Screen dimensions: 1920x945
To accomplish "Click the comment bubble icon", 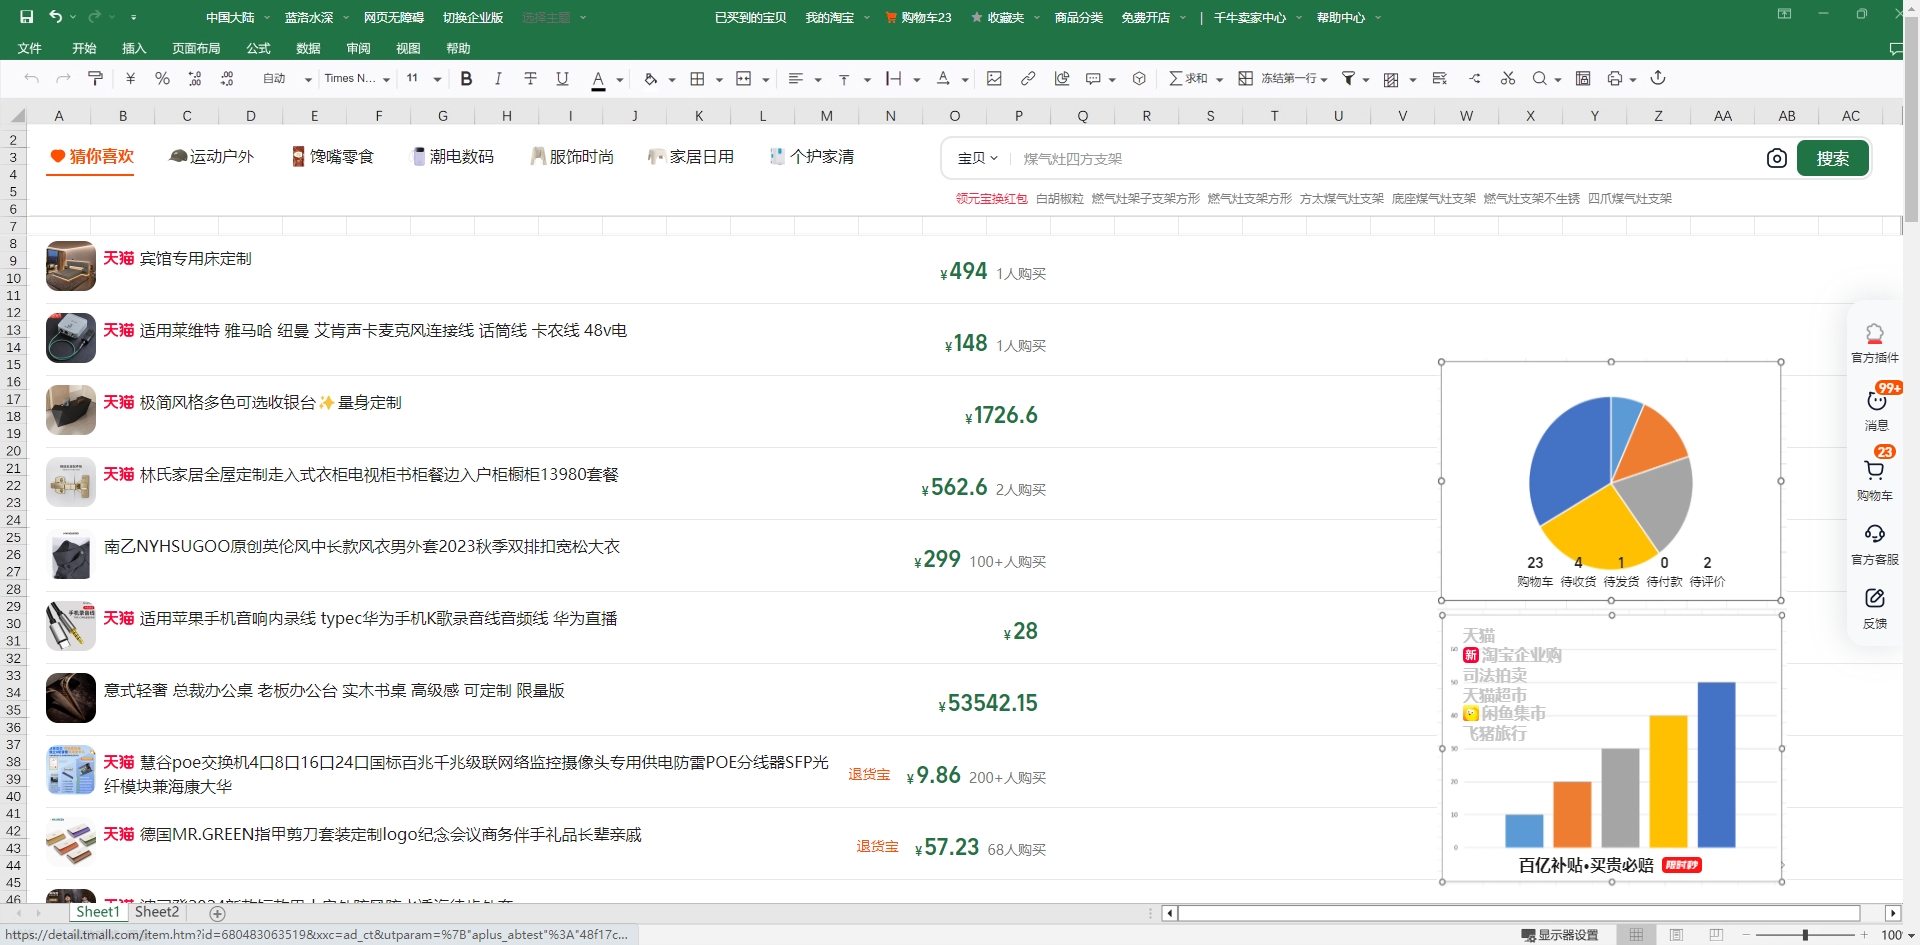I will [x=1093, y=78].
